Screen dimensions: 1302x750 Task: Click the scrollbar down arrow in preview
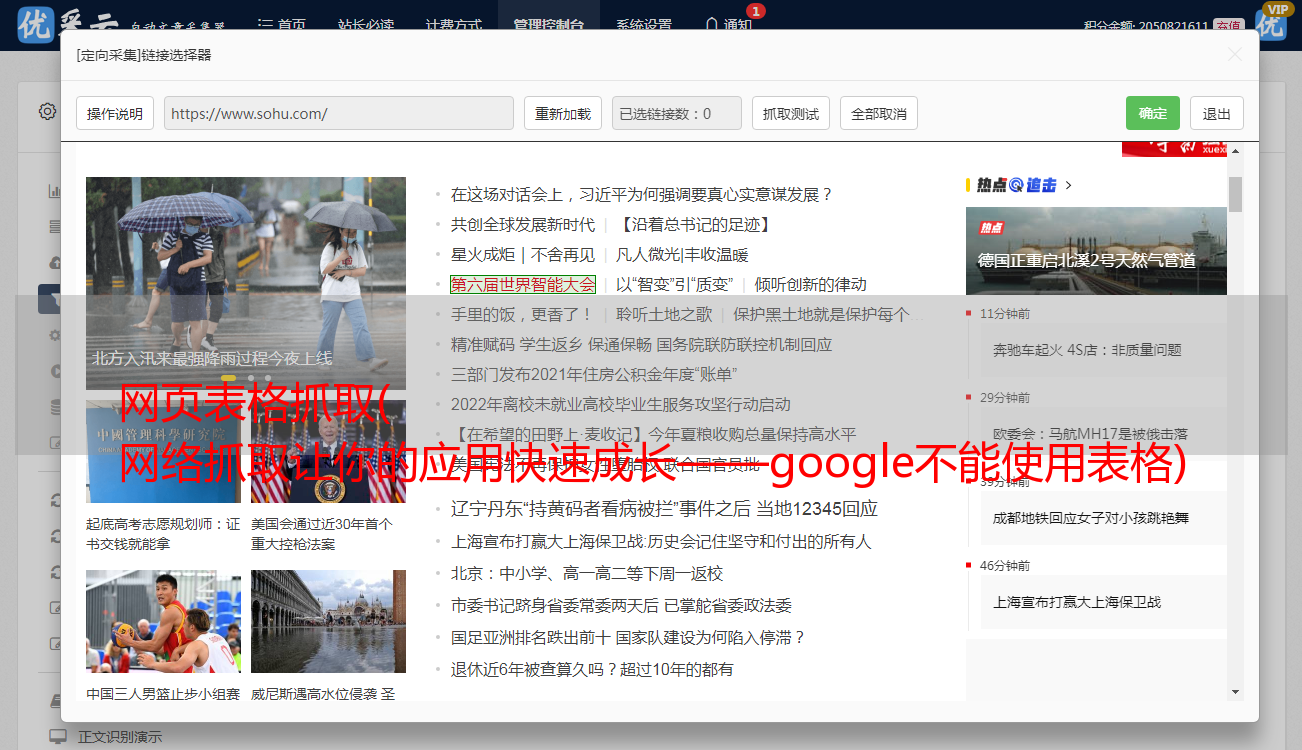point(1235,691)
